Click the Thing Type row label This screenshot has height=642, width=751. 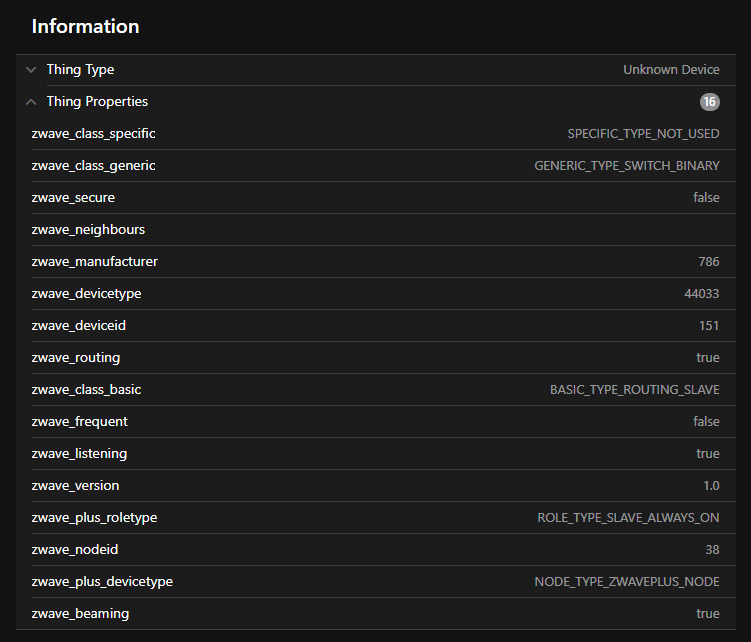[80, 70]
